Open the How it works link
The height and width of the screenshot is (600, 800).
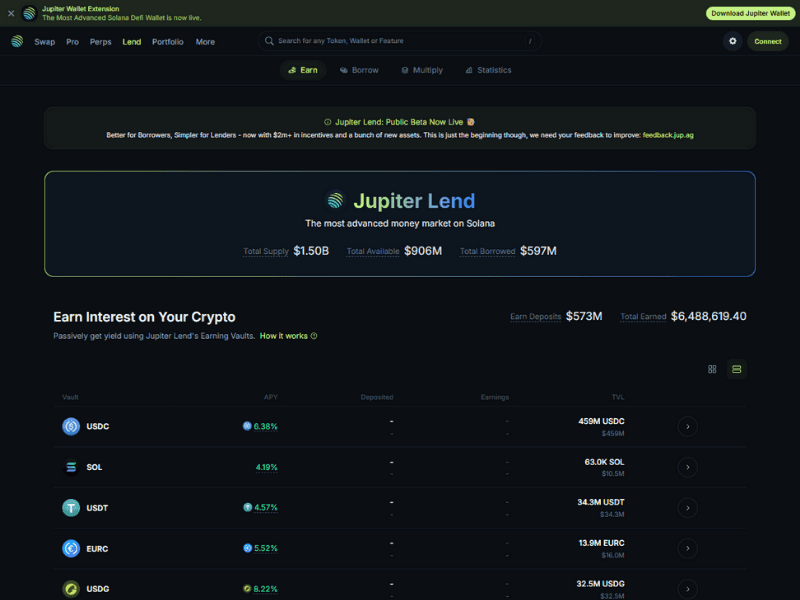[x=288, y=336]
